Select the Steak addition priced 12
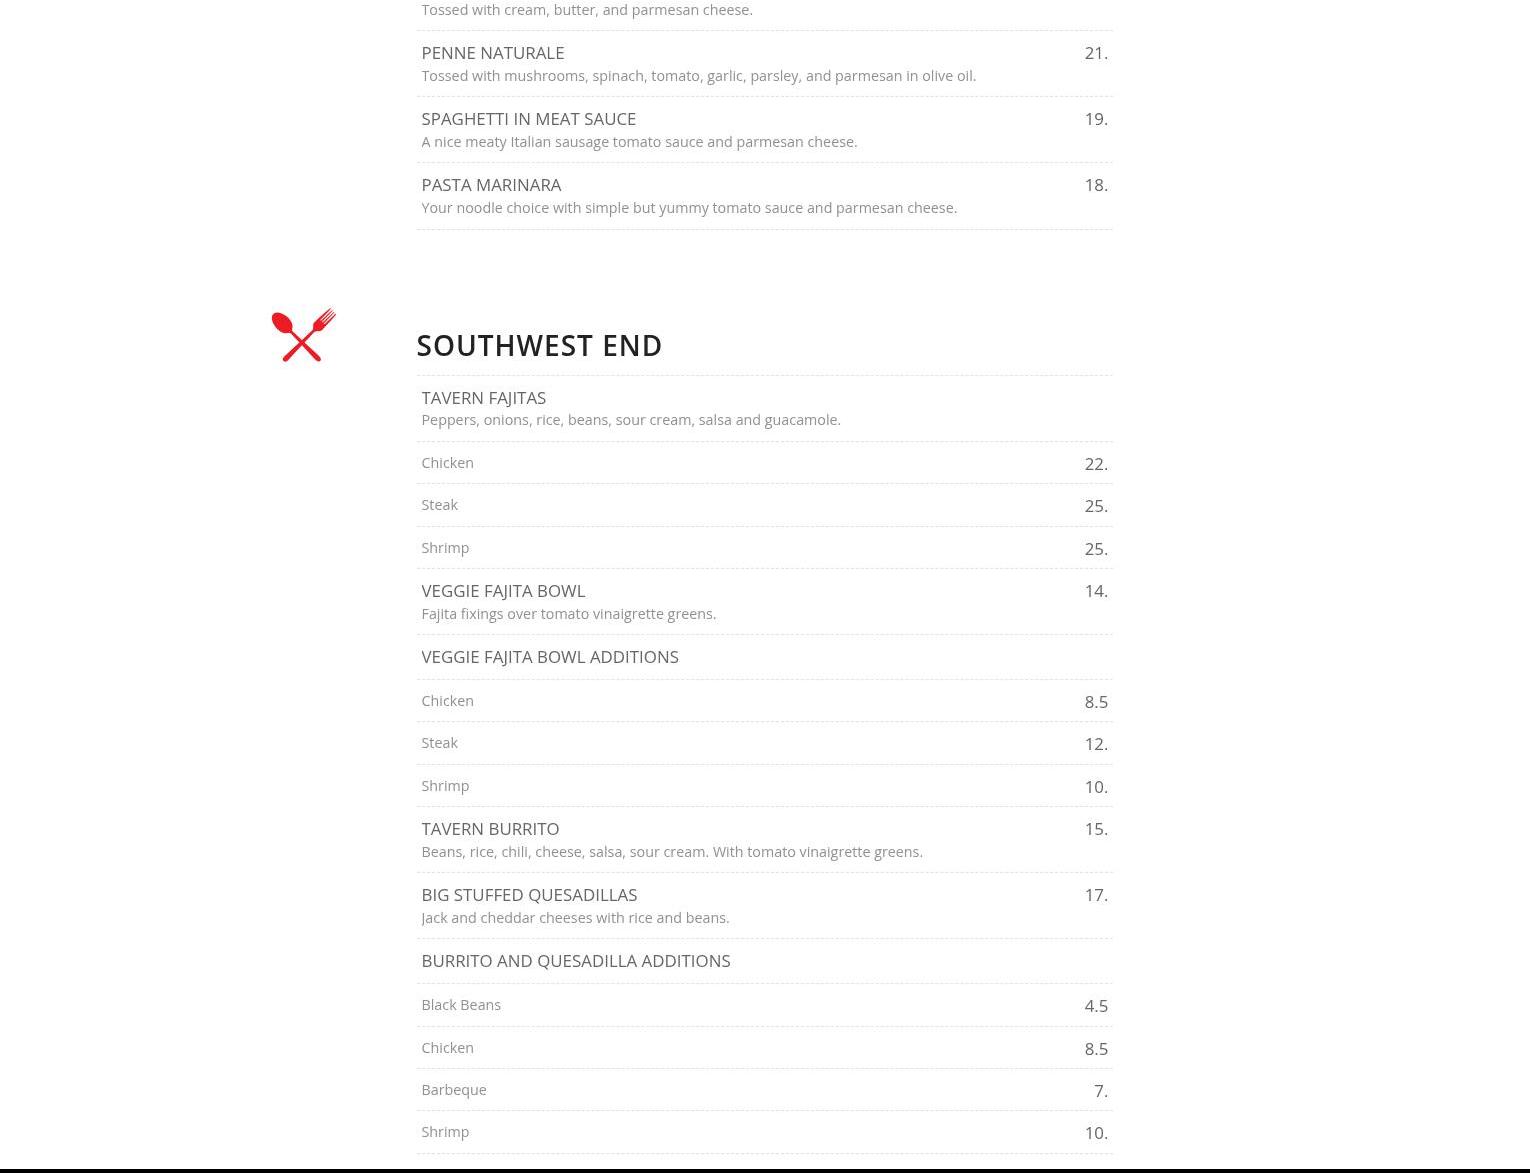 point(439,743)
